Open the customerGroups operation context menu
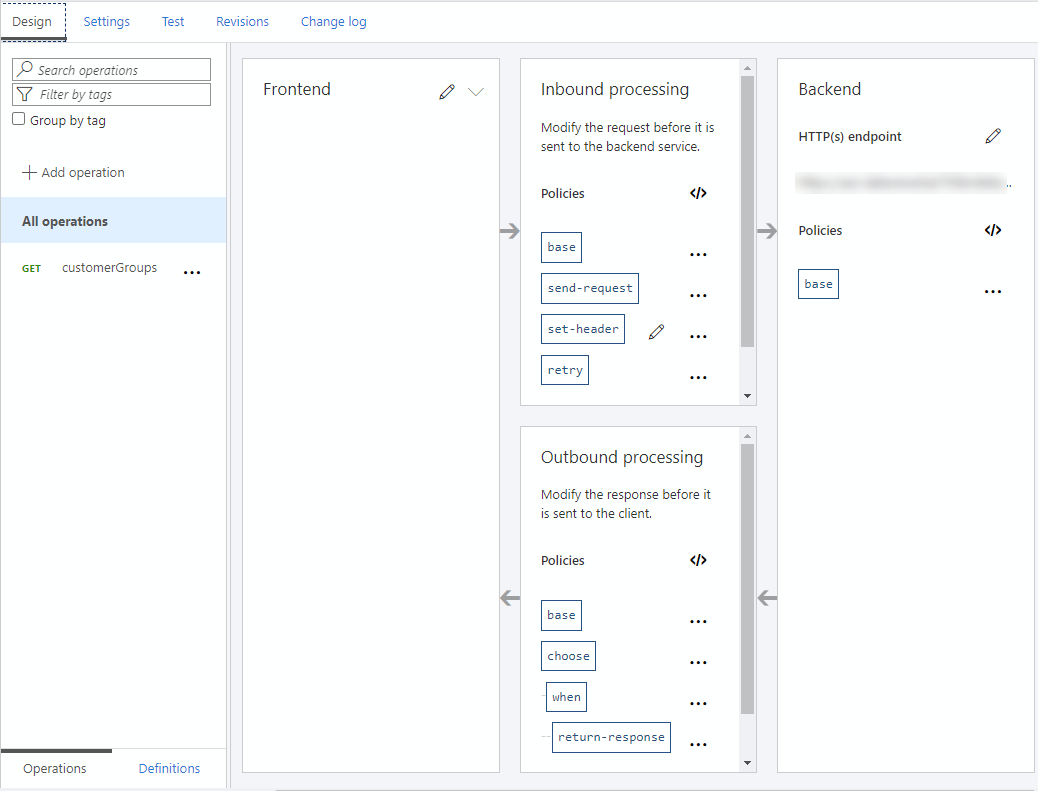This screenshot has height=791, width=1038. click(x=192, y=272)
